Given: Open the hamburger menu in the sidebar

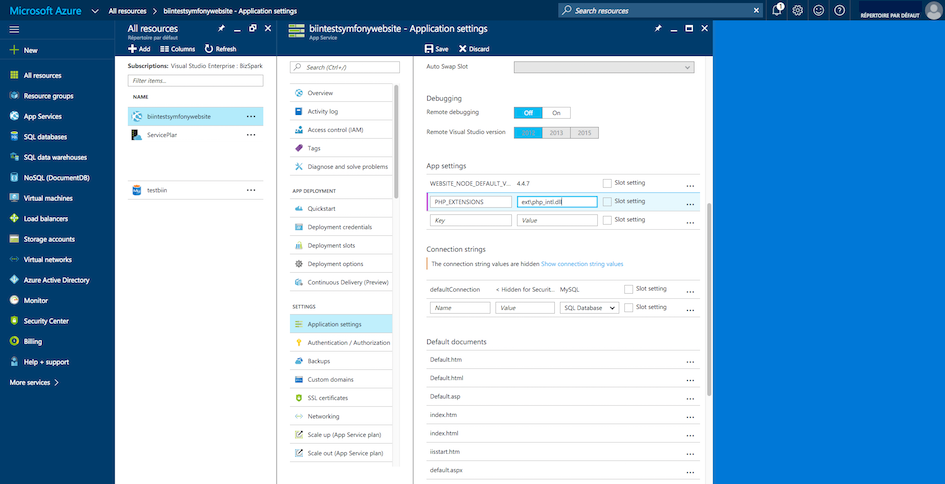Looking at the screenshot, I should (x=14, y=30).
